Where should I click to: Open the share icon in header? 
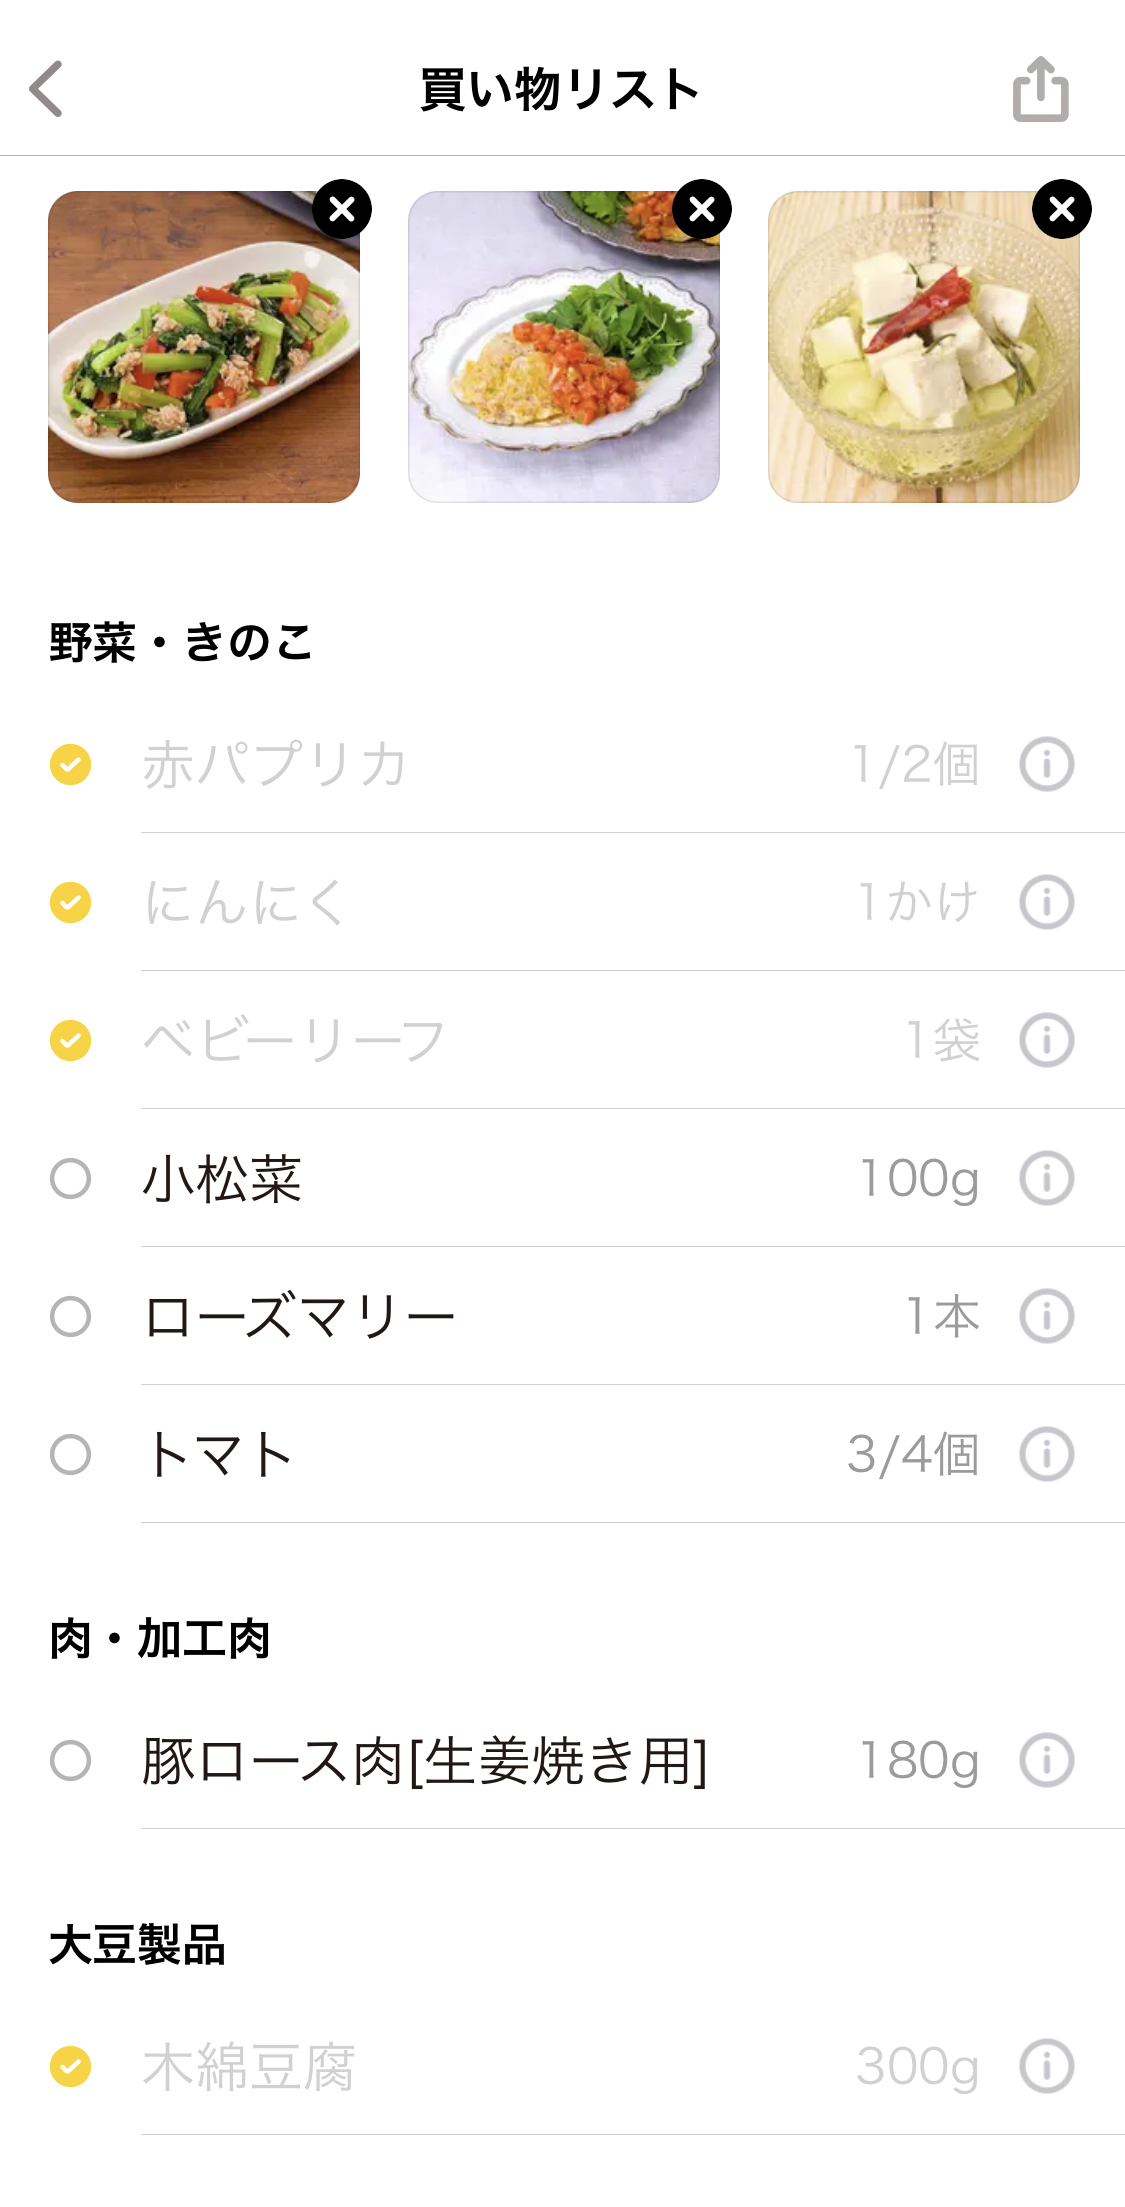[1040, 89]
